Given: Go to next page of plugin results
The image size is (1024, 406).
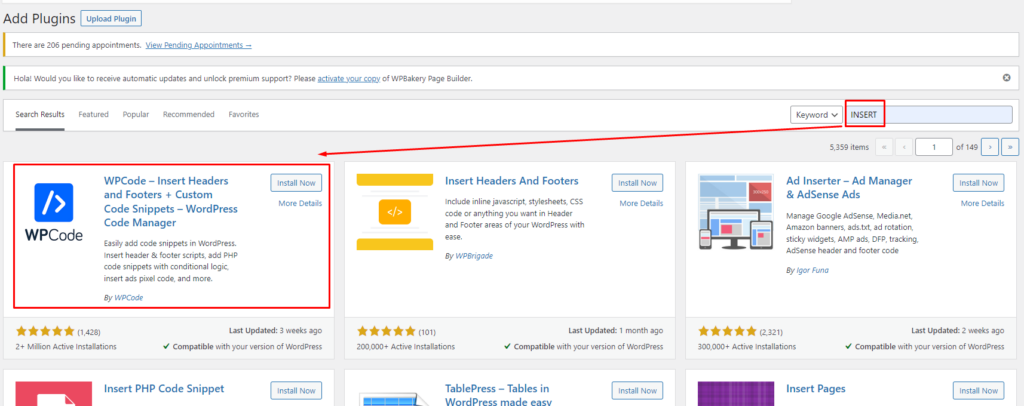Looking at the screenshot, I should point(990,146).
